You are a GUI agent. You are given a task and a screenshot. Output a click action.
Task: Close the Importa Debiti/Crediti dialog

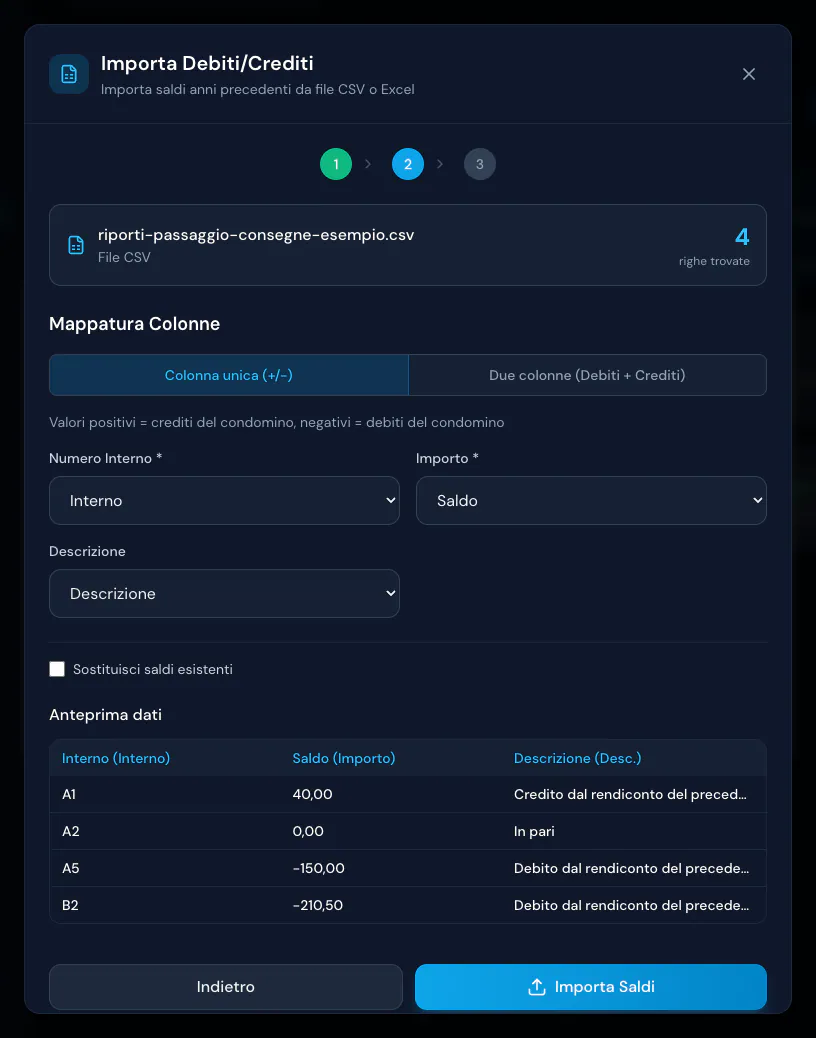click(748, 74)
